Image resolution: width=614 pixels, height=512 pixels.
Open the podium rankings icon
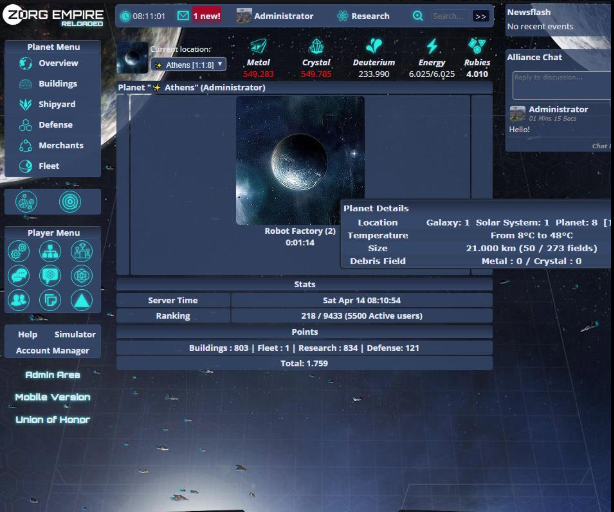[81, 251]
